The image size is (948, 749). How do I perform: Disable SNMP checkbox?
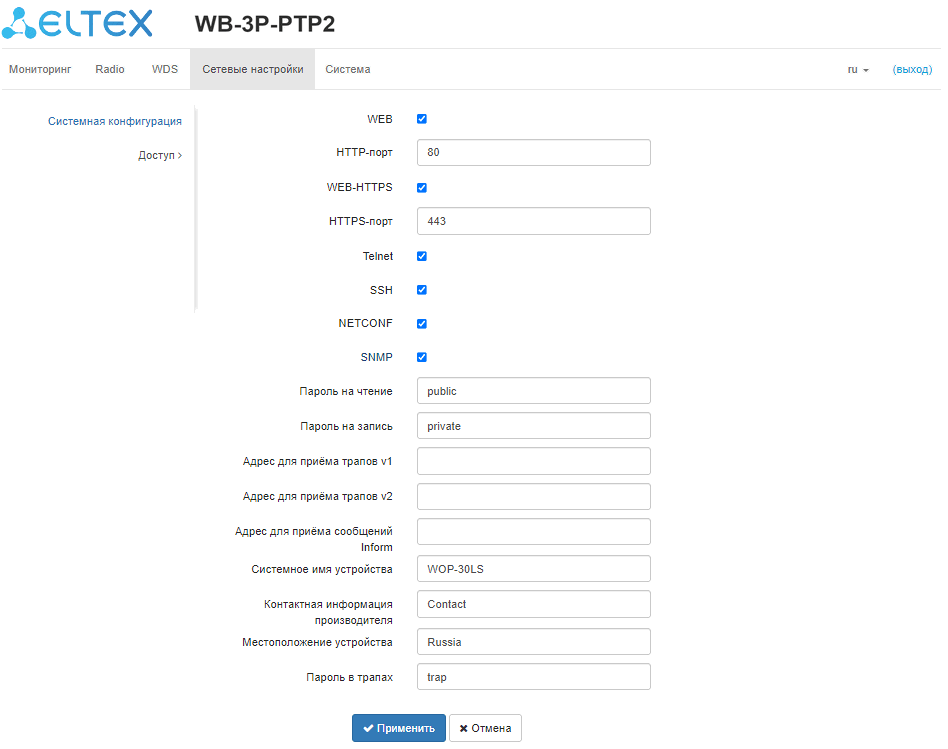click(422, 357)
